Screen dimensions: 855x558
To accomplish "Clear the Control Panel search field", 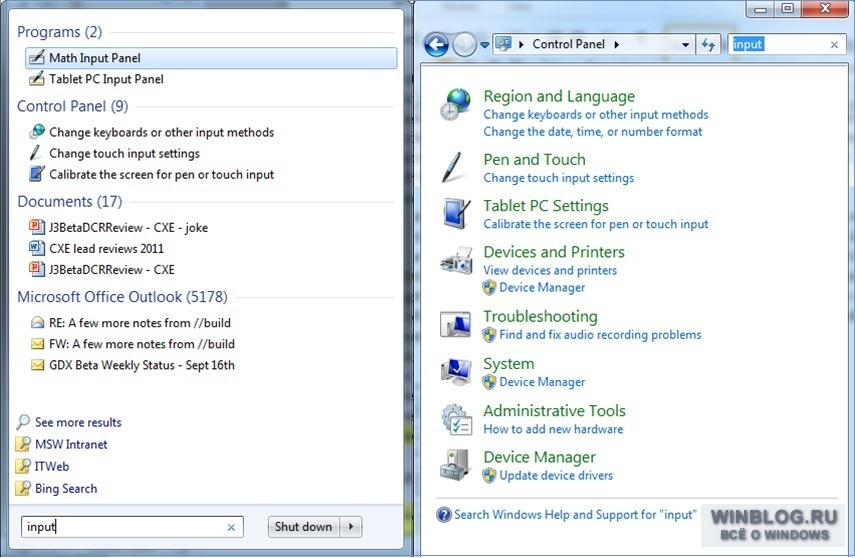I will [x=834, y=45].
